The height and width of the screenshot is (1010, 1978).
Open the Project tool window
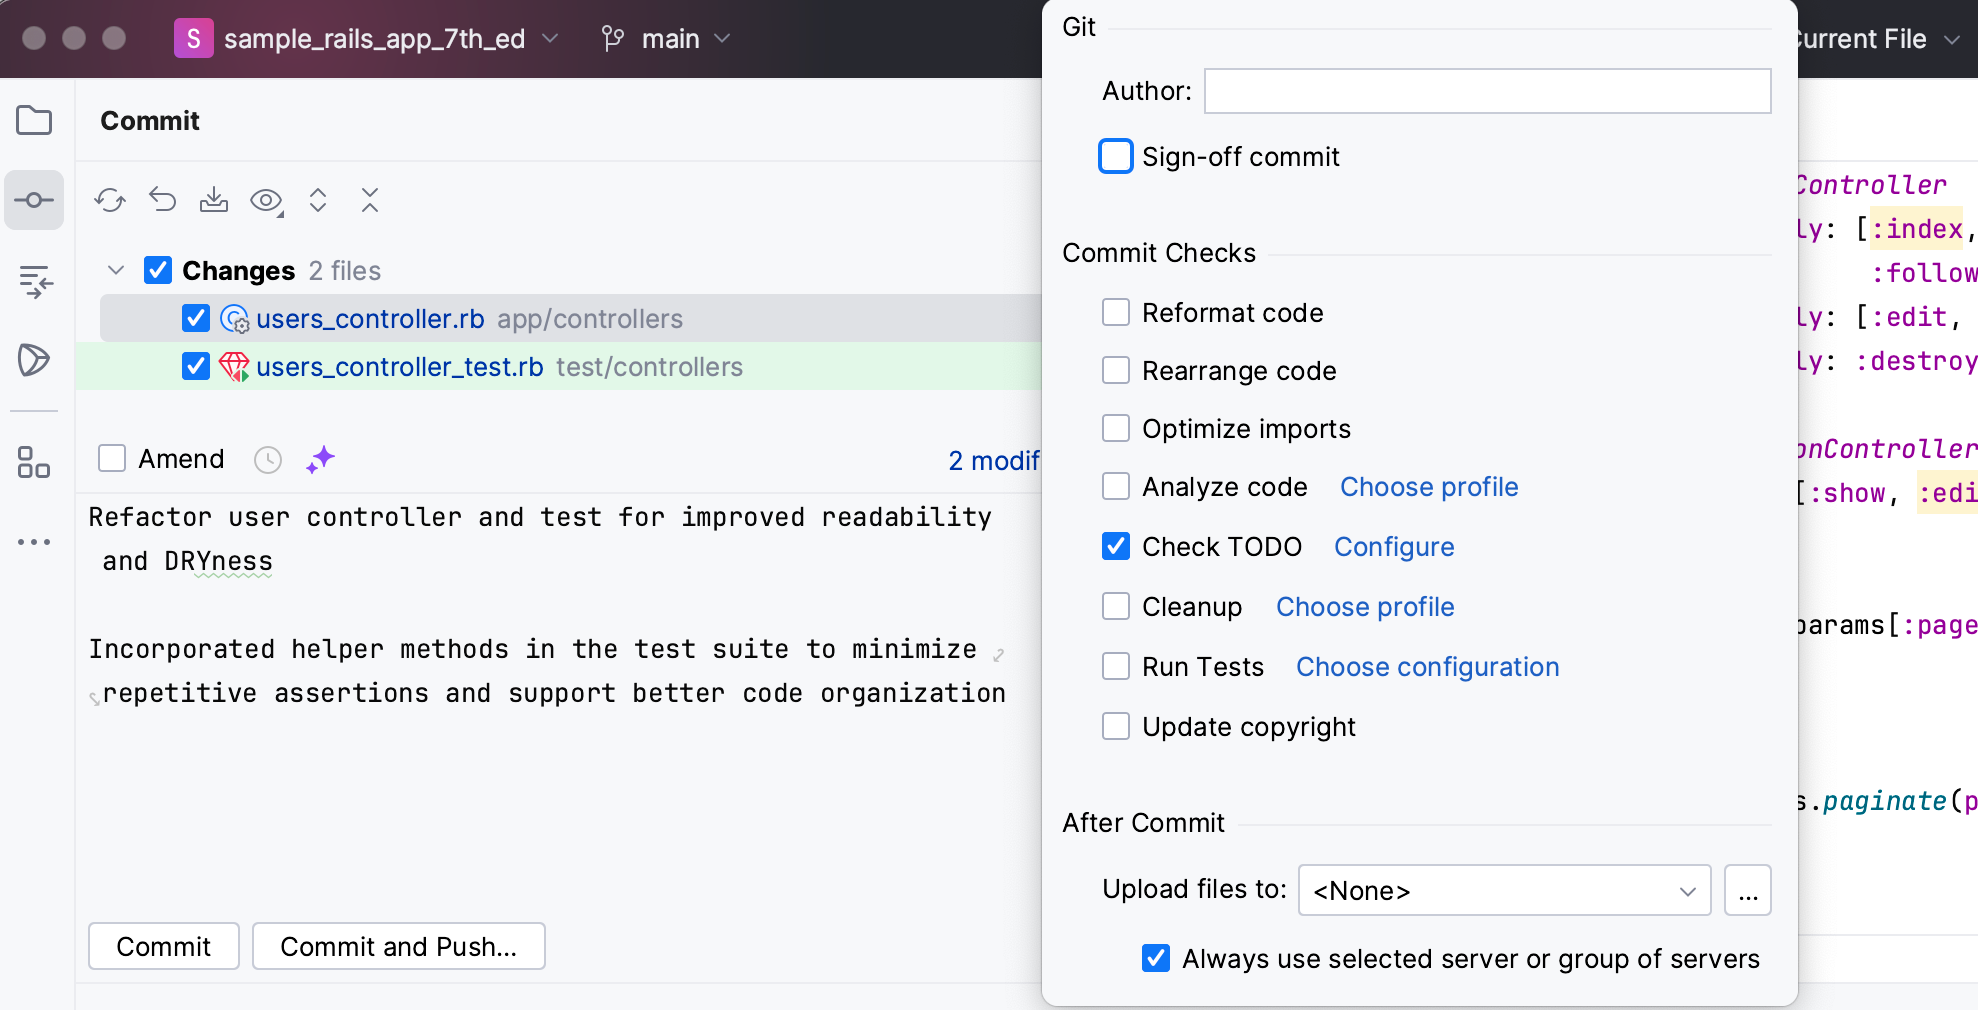click(x=34, y=120)
